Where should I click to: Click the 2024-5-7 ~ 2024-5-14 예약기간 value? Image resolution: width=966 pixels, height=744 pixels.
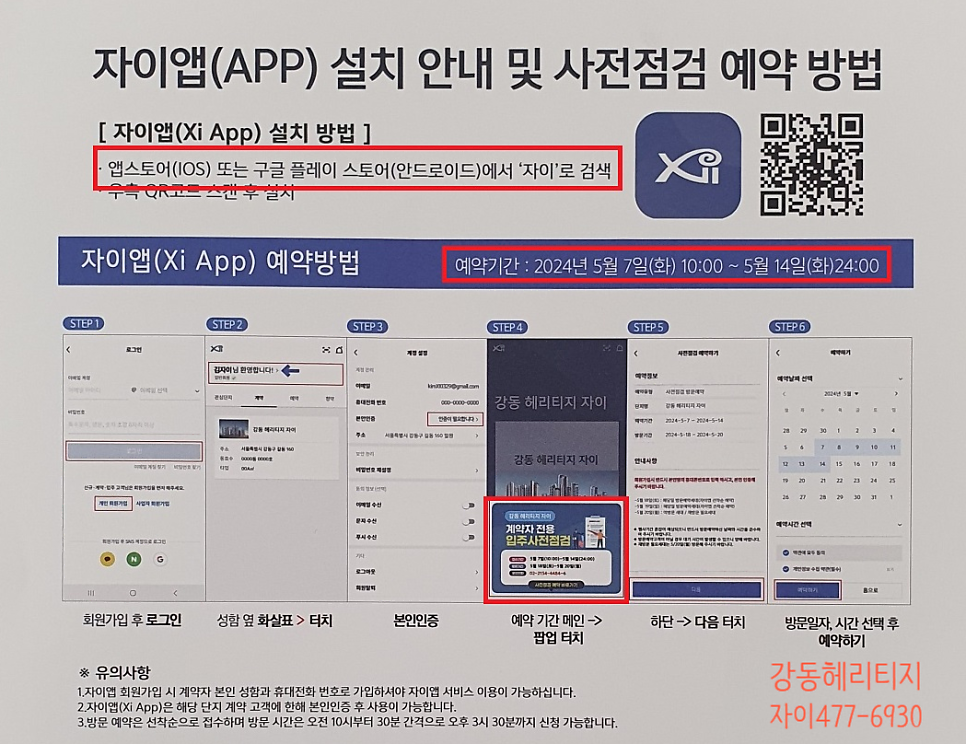694,421
